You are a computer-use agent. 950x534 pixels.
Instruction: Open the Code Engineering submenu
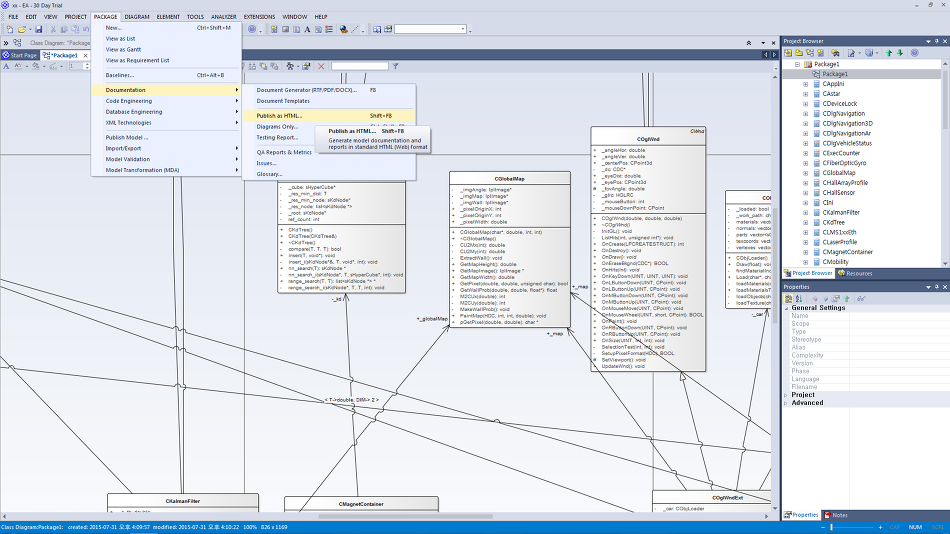click(166, 101)
